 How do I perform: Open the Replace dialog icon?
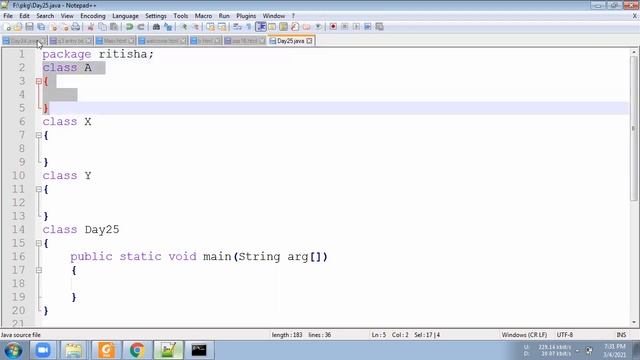coord(167,27)
